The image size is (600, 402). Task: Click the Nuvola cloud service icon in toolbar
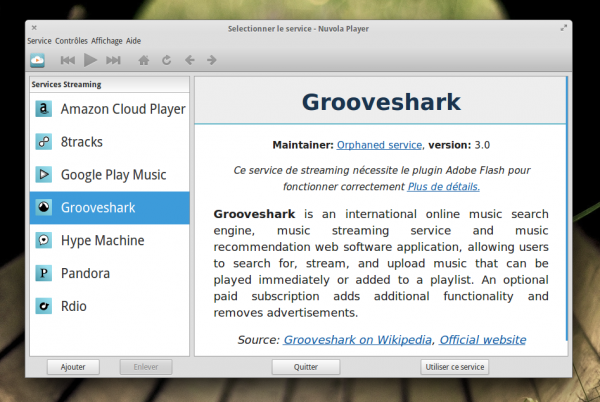[x=38, y=60]
